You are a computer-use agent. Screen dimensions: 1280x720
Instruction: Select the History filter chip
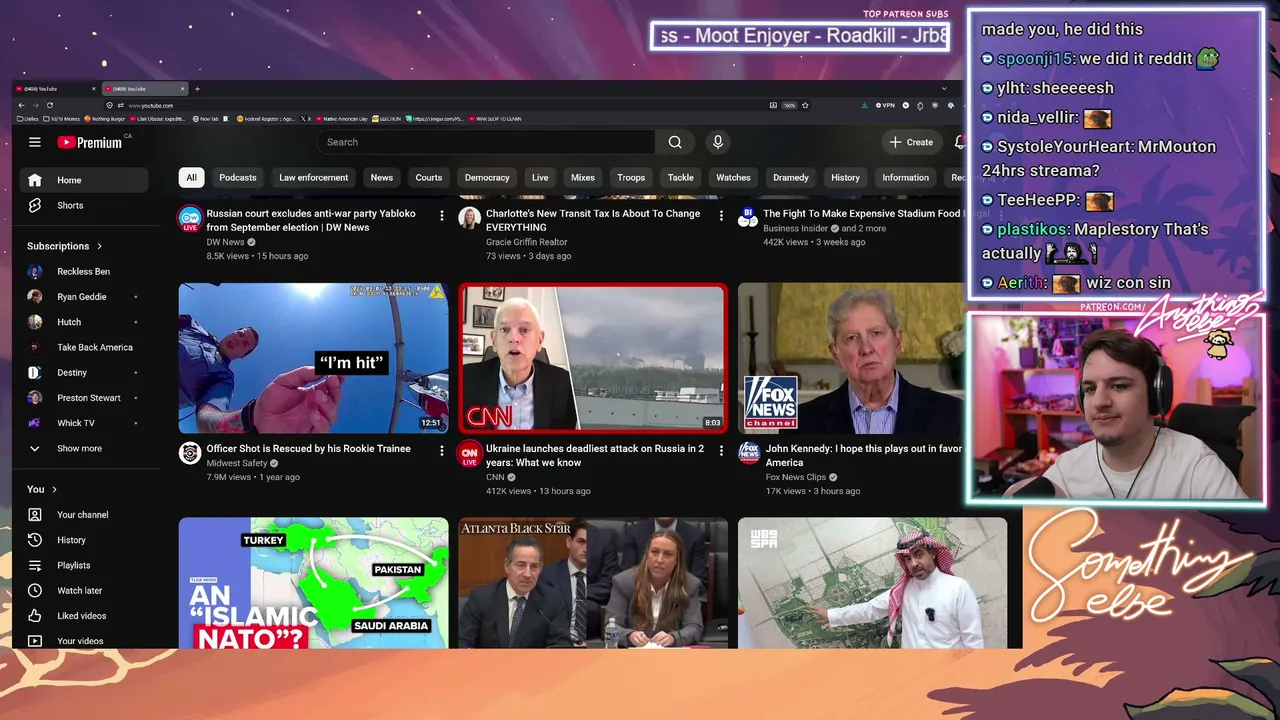(845, 178)
